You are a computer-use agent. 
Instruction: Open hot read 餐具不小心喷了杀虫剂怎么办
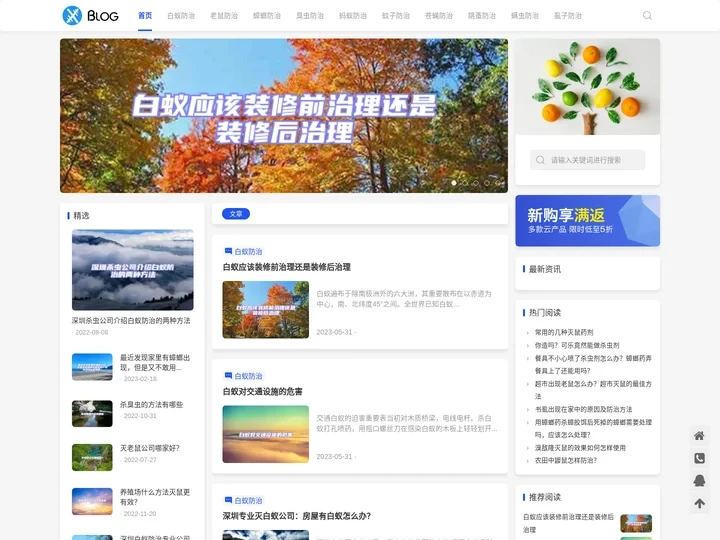[x=593, y=364]
